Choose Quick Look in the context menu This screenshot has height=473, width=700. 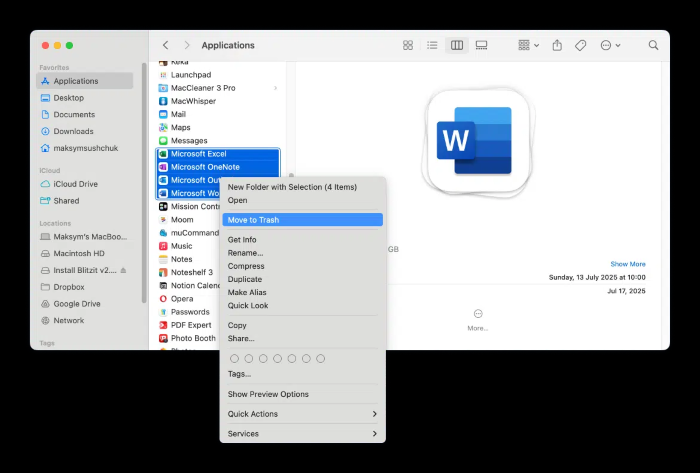302,306
